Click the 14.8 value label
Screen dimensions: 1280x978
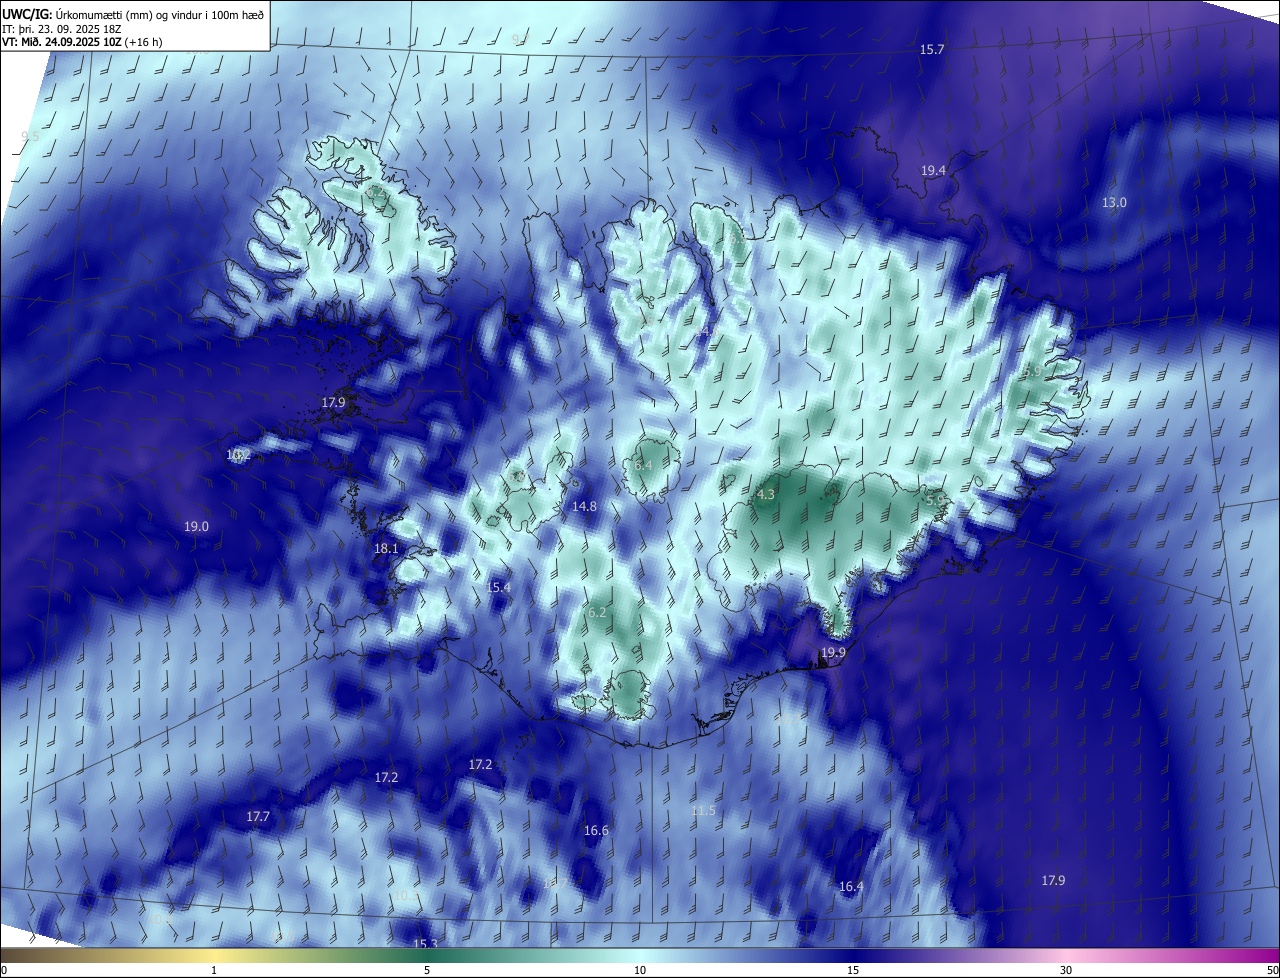click(584, 506)
